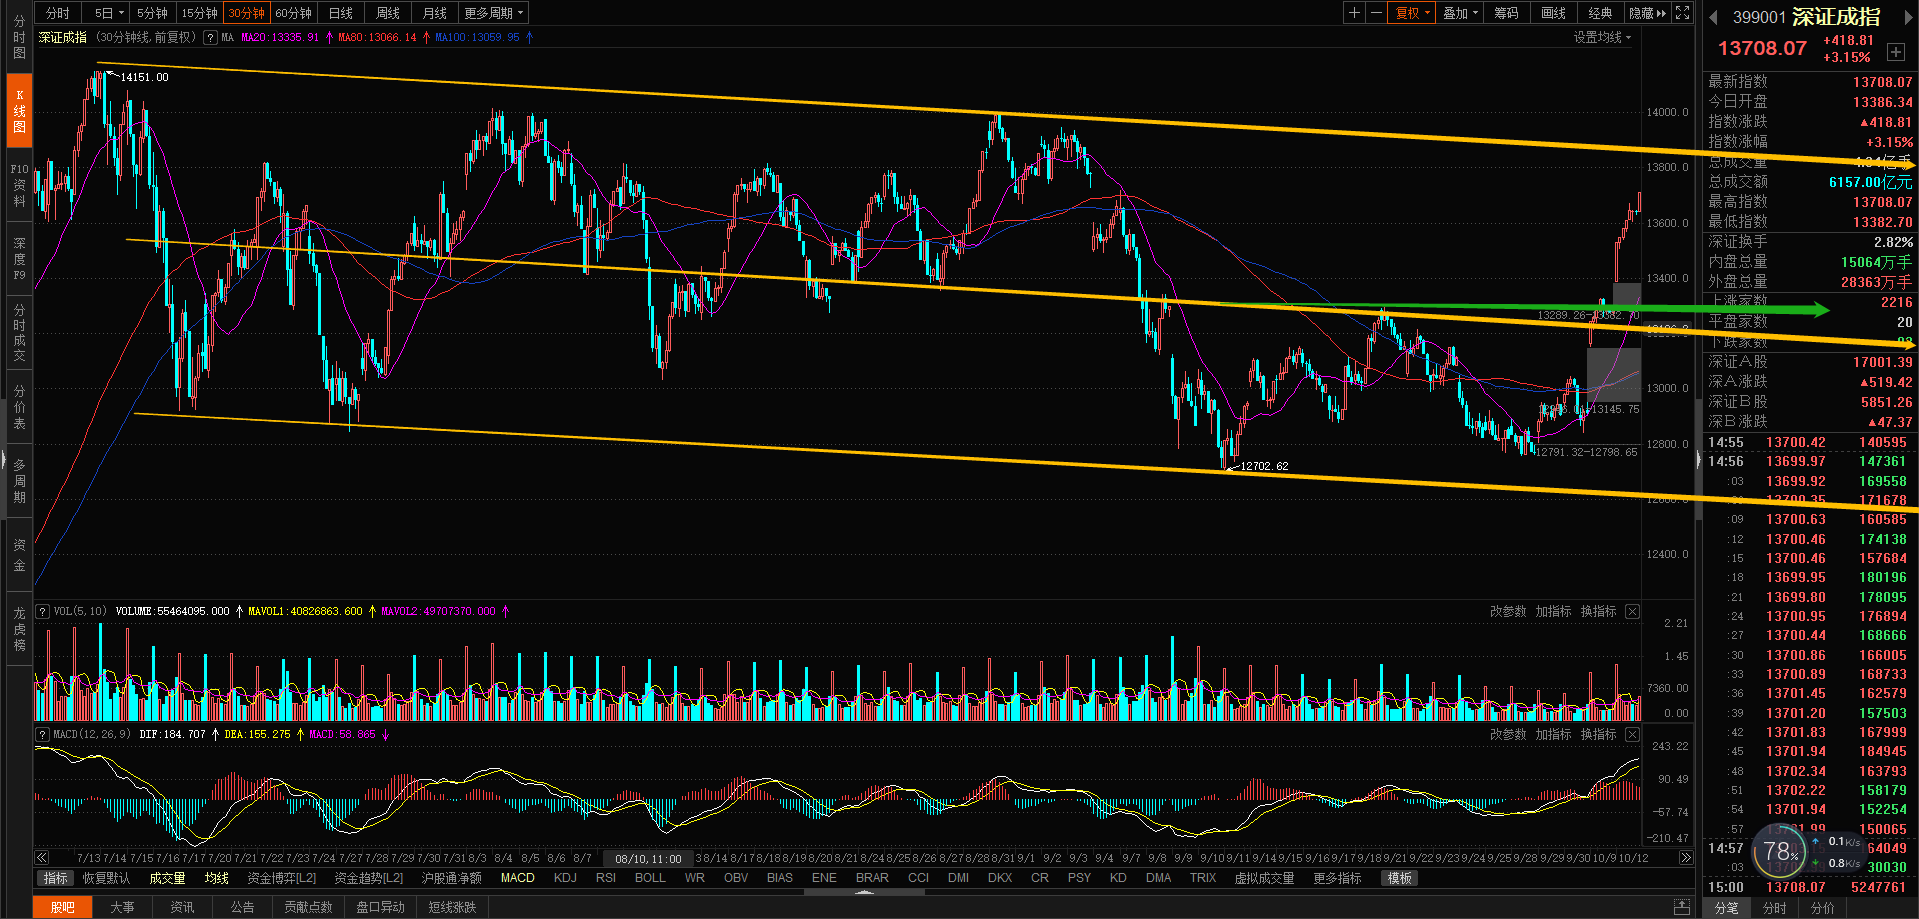Open help icon for VOL indicator

point(42,611)
